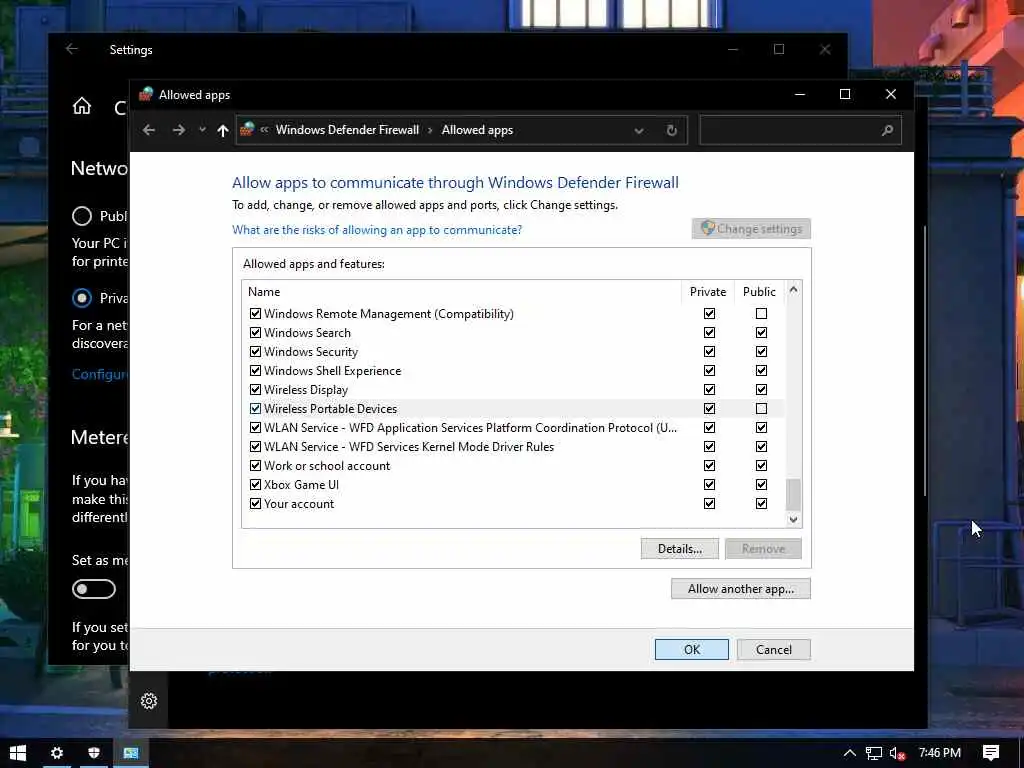Click the apps list scrollbar thumb
The image size is (1024, 768).
793,494
